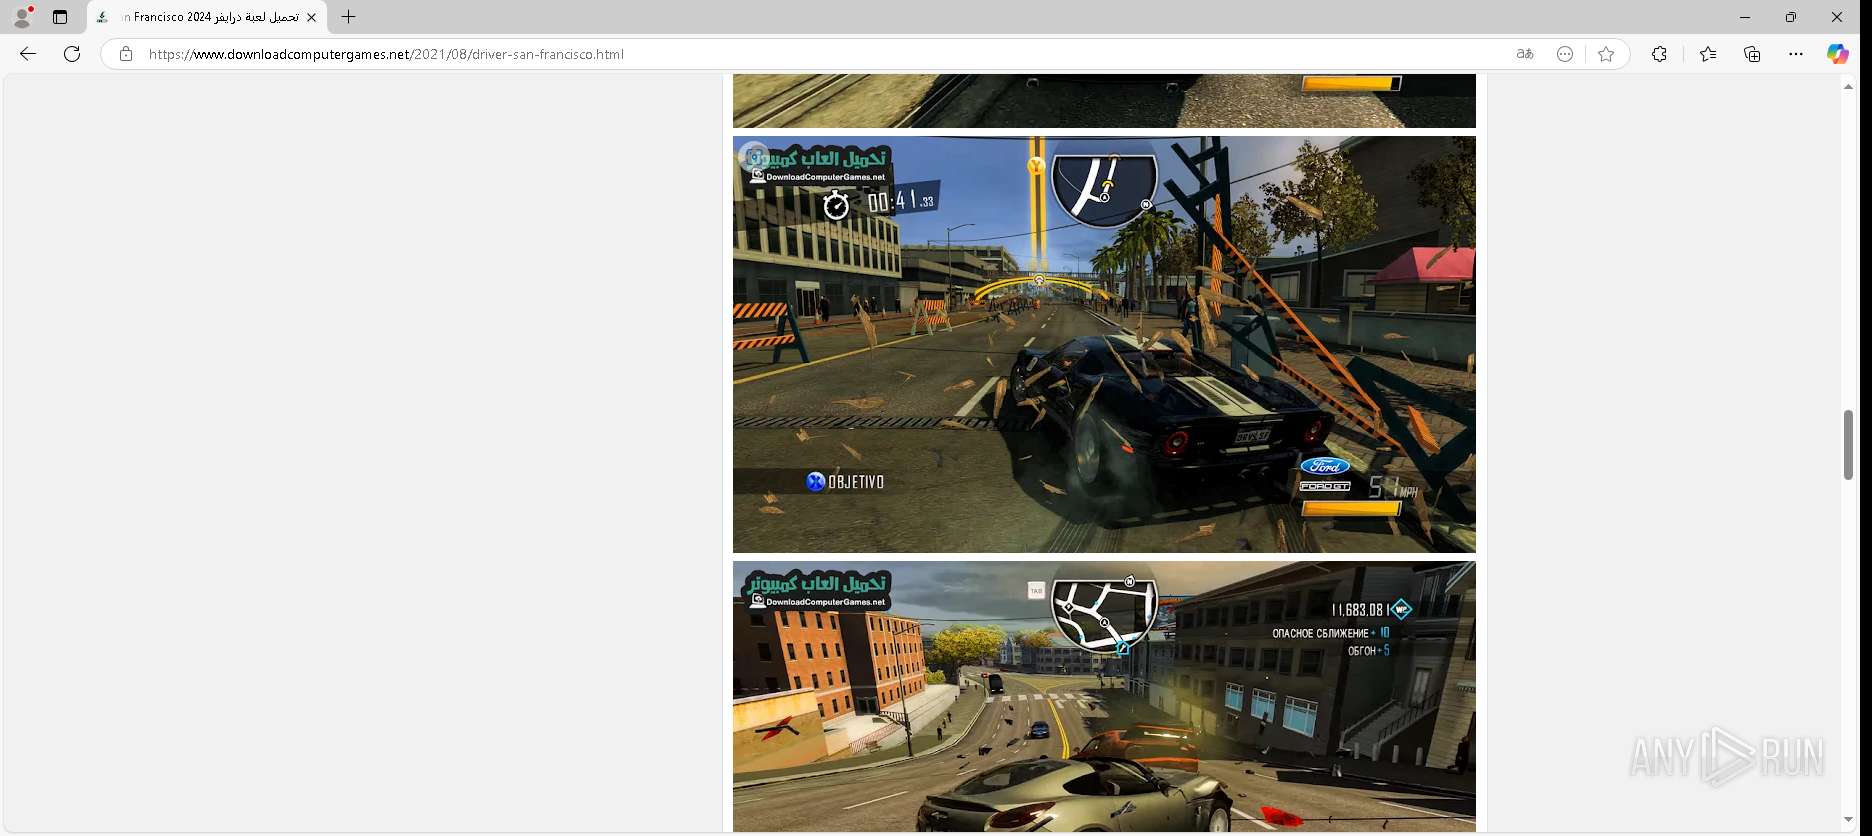Open the Collections icon
Image resolution: width=1872 pixels, height=836 pixels.
(1752, 54)
